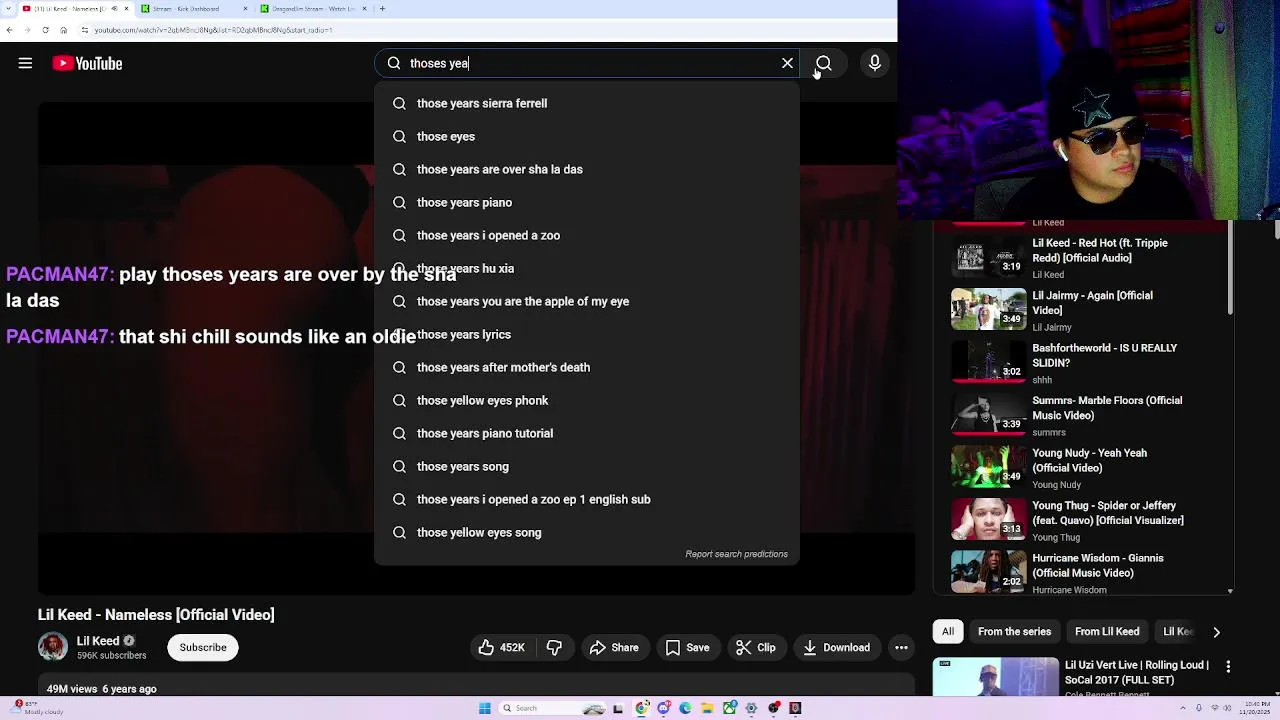Open 'Report search predictions' link
Screen dimensions: 1280x720
pos(736,554)
